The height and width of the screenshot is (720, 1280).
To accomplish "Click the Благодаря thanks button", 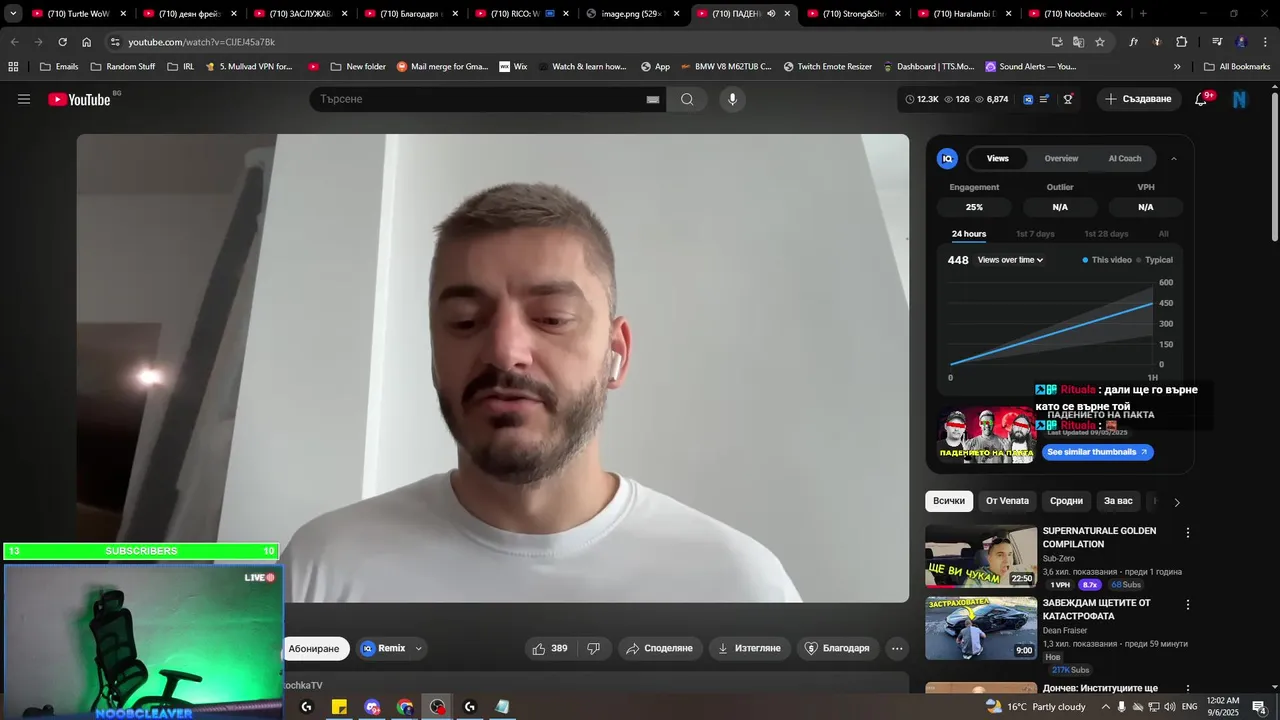I will click(838, 648).
